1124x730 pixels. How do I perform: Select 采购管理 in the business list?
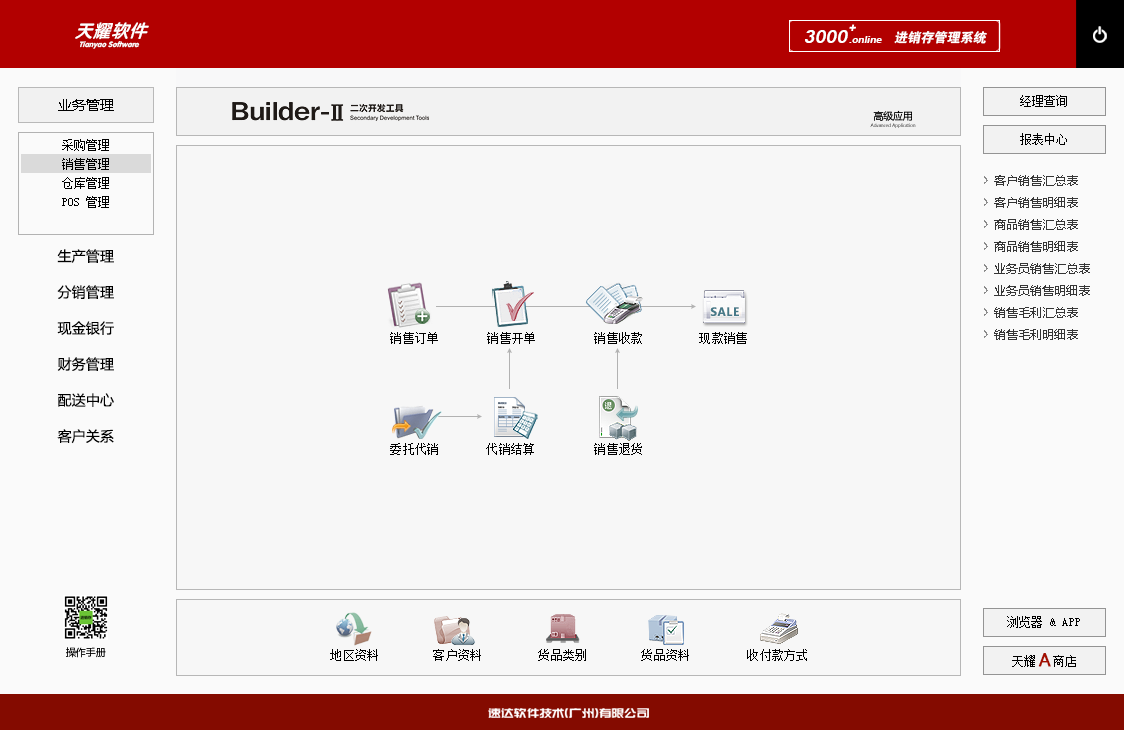pyautogui.click(x=86, y=145)
